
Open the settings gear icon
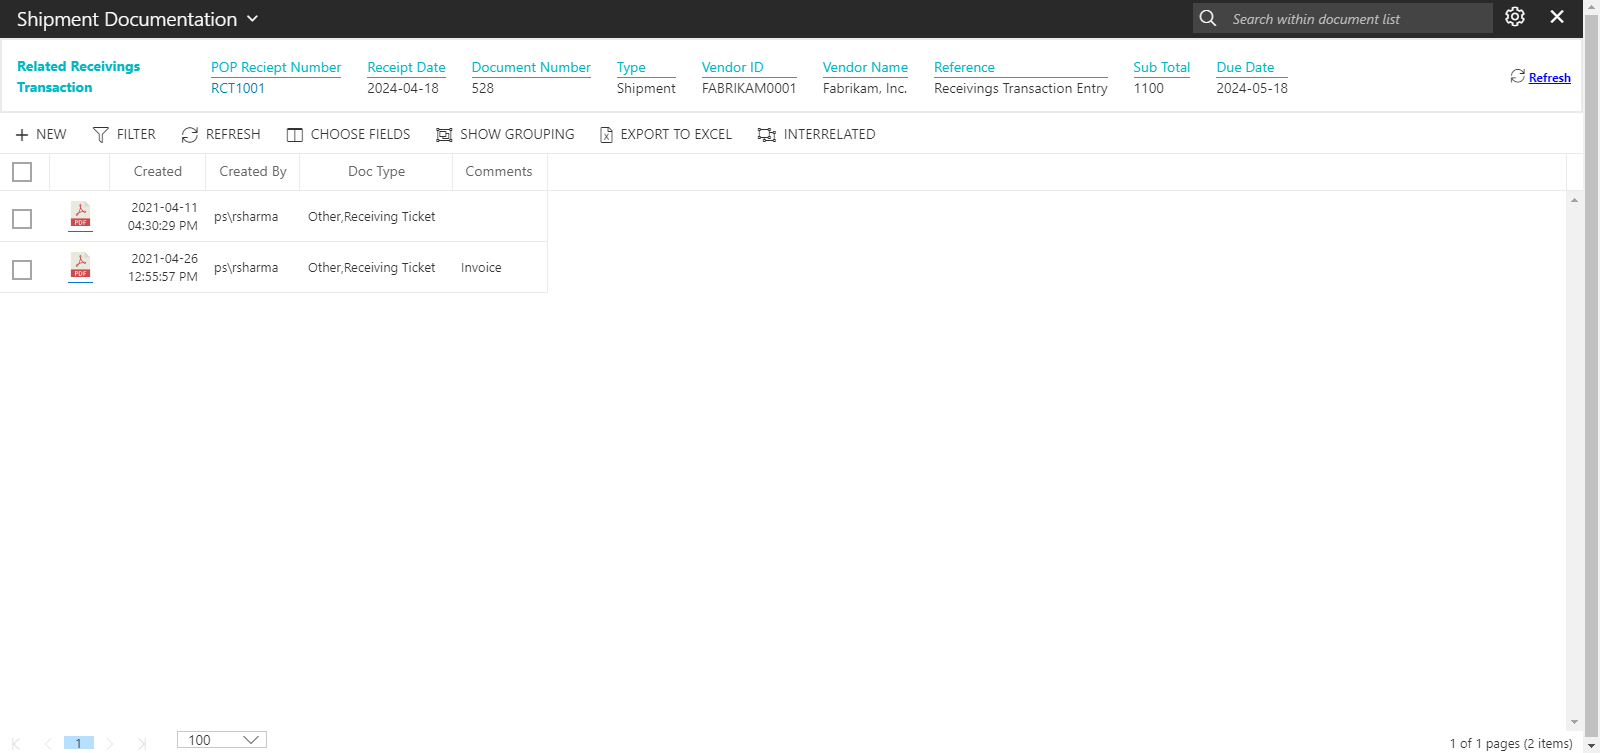click(x=1515, y=17)
